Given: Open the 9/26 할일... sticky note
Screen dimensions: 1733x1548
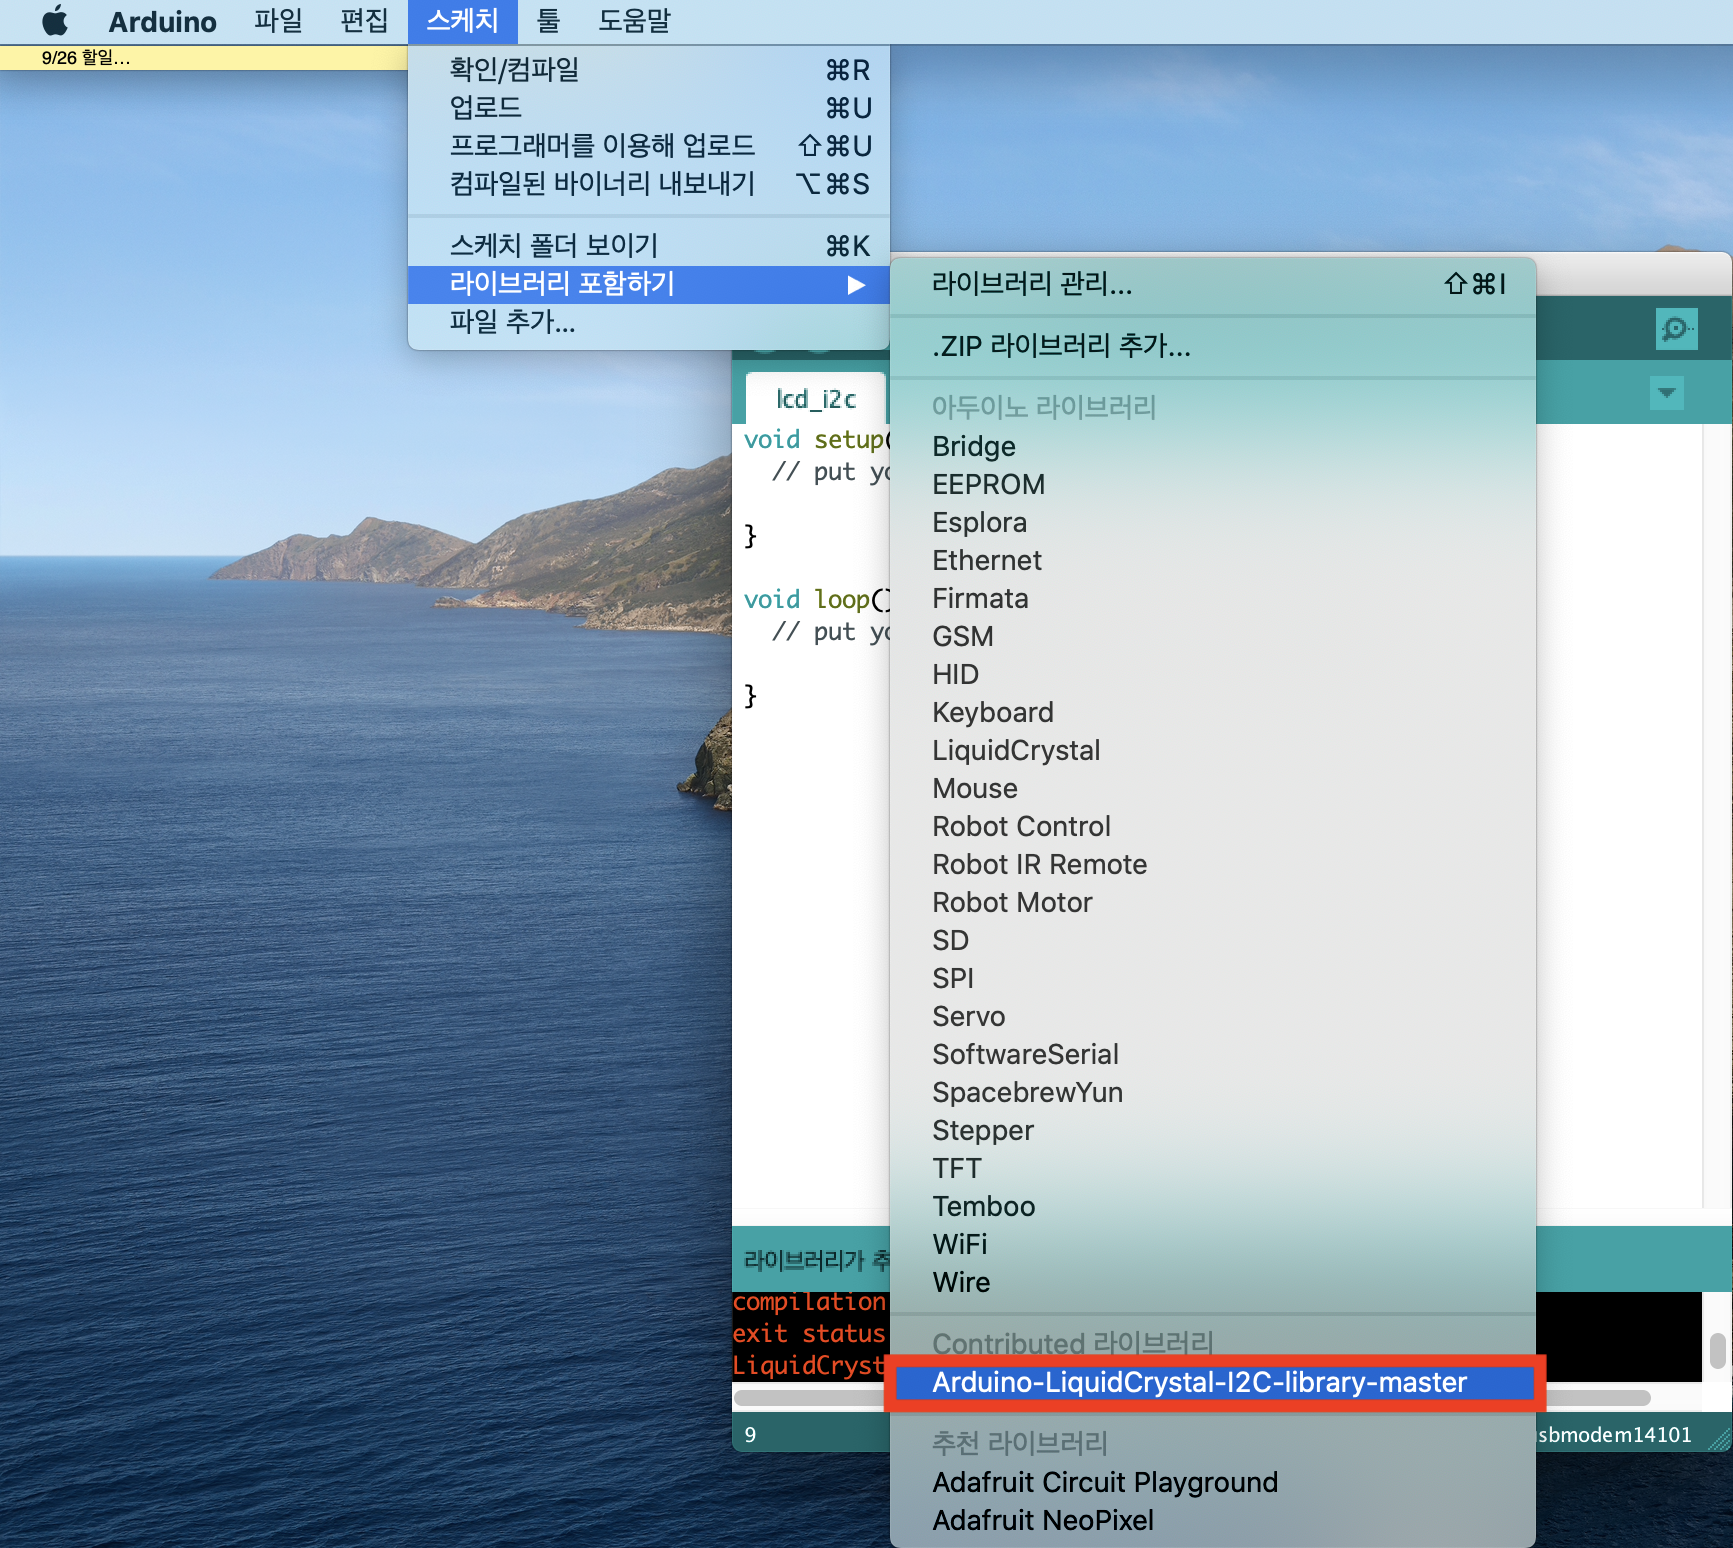Looking at the screenshot, I should [204, 58].
